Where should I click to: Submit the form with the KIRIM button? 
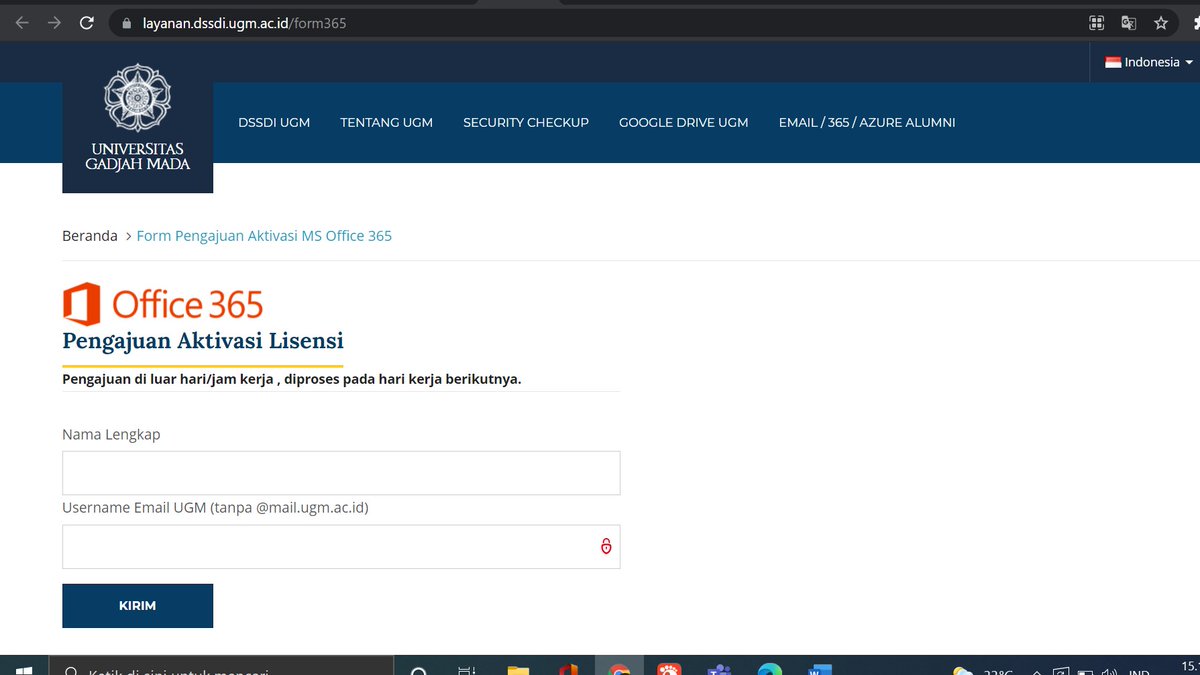[137, 606]
